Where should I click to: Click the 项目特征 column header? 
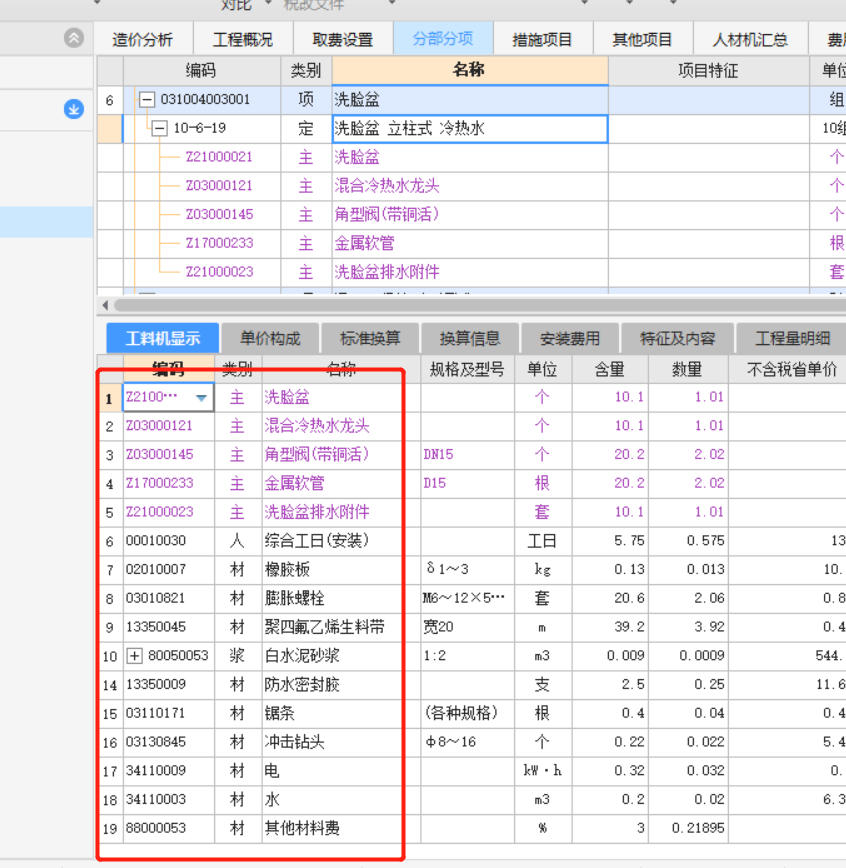[708, 70]
